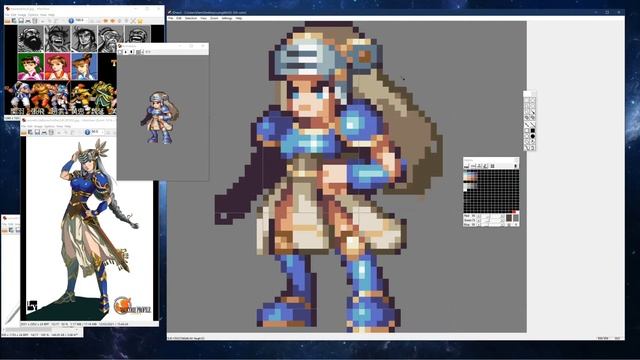Viewport: 640px width, 360px height.
Task: Open the Edit menu in pixel editor
Action: click(x=179, y=18)
